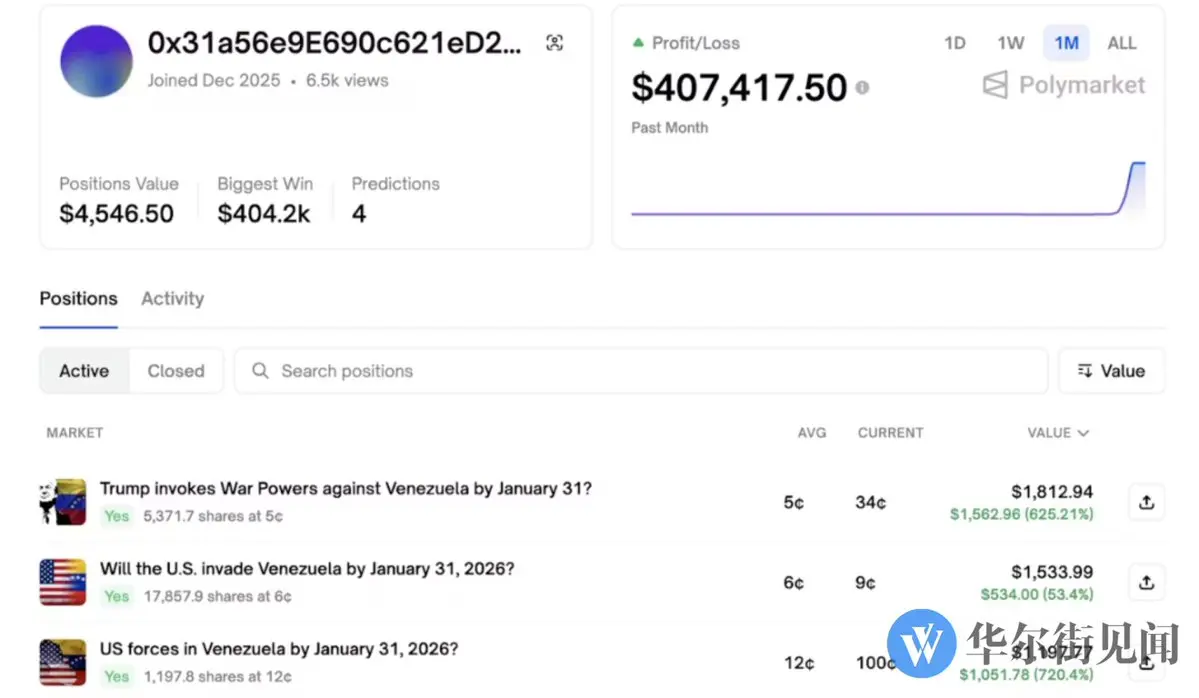
Task: Click the info icon next to profit amount
Action: tap(862, 88)
